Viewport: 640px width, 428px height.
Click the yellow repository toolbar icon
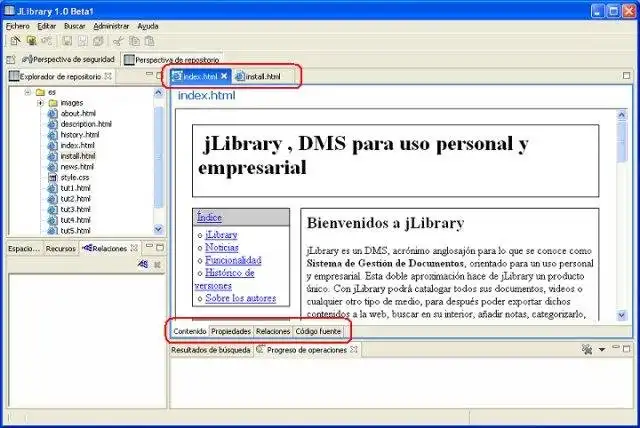click(x=31, y=41)
